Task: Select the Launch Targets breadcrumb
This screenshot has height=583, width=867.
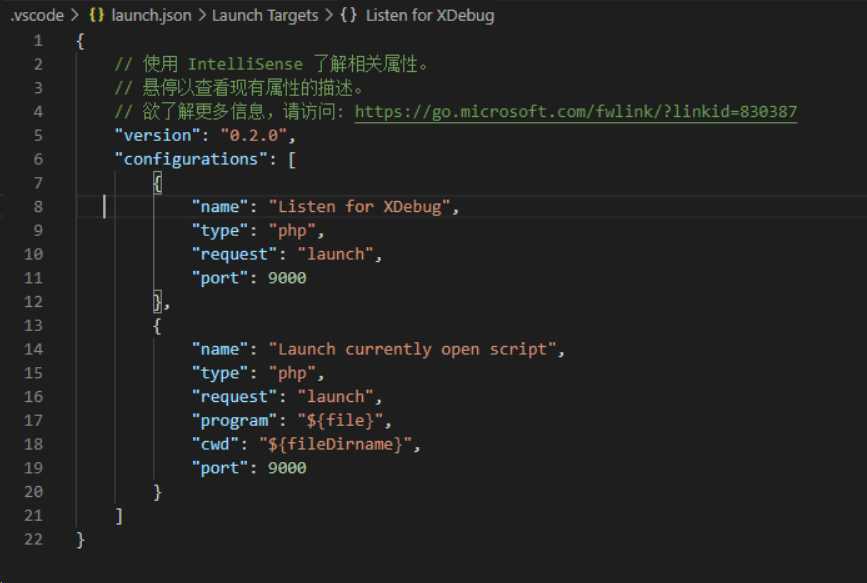Action: (265, 15)
